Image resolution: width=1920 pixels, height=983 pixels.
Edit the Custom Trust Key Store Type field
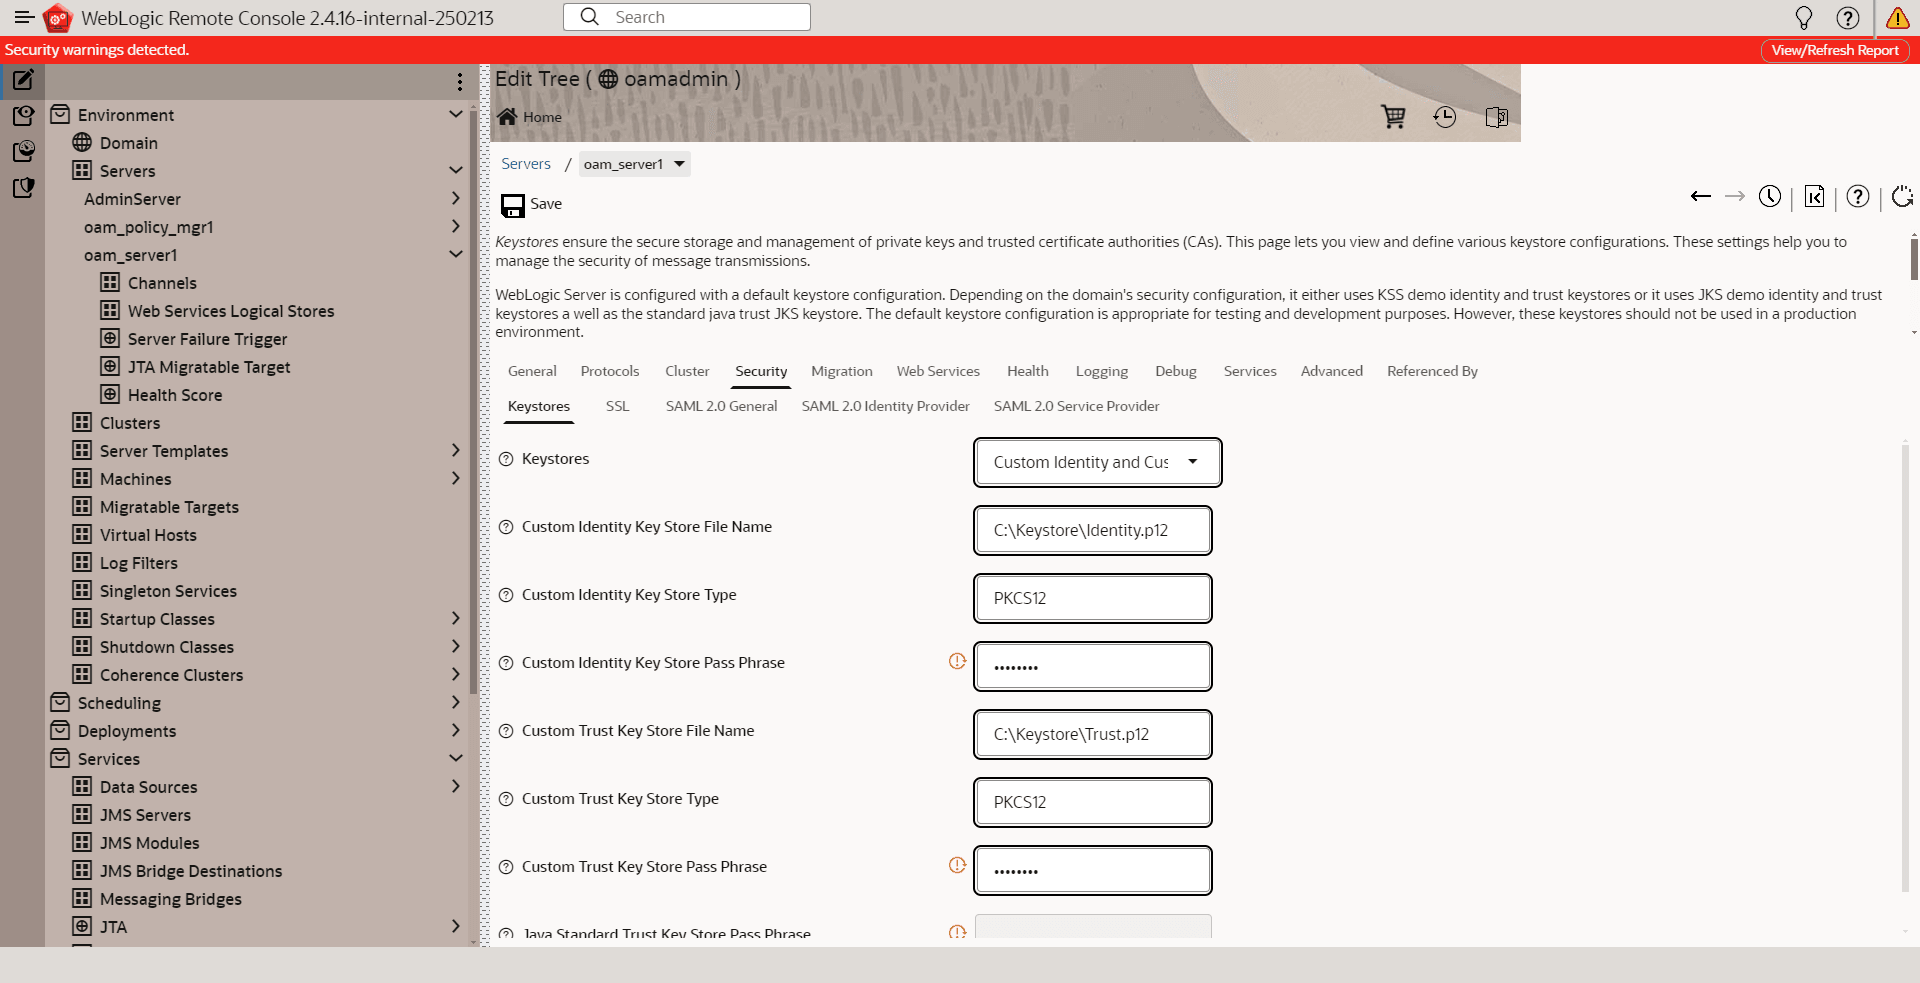(1093, 802)
